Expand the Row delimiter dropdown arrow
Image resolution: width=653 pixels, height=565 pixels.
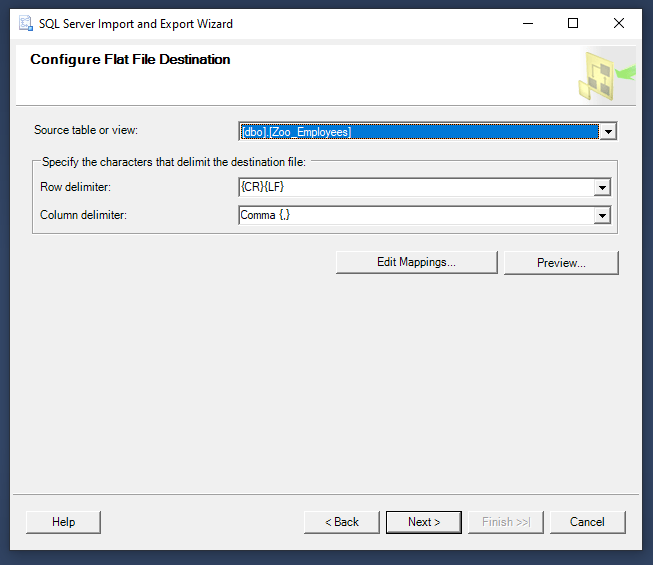tap(602, 187)
